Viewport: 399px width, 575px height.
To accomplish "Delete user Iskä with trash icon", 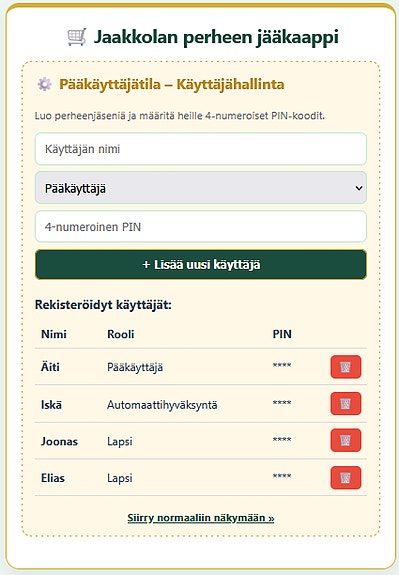I will (345, 404).
